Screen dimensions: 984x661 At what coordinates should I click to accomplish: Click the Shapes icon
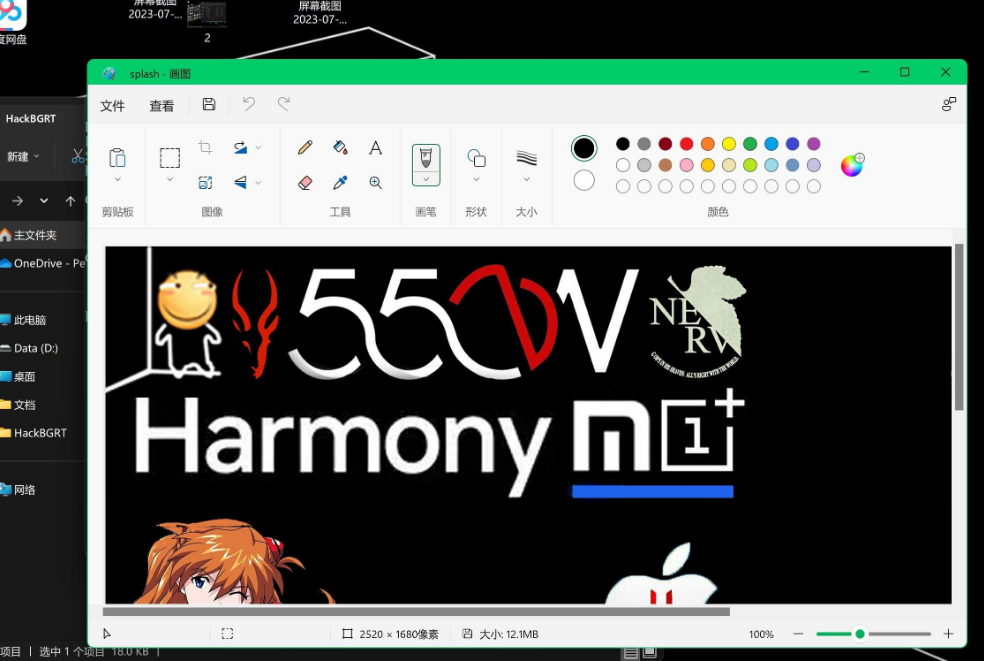476,158
